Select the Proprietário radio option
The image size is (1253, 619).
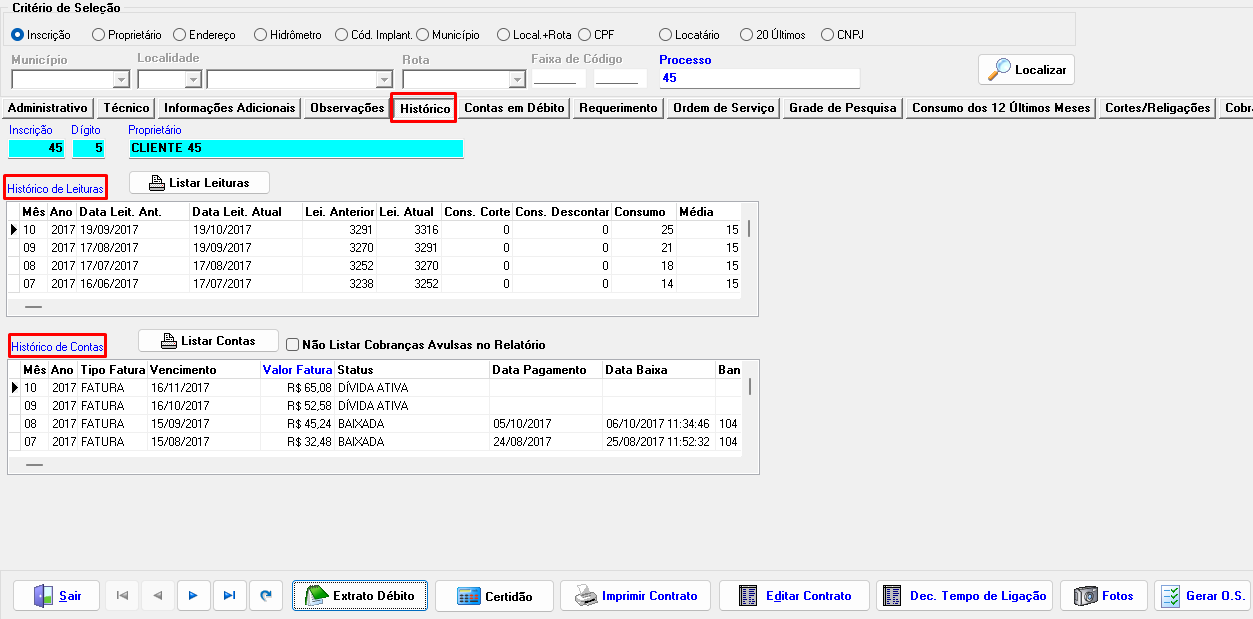tap(98, 35)
